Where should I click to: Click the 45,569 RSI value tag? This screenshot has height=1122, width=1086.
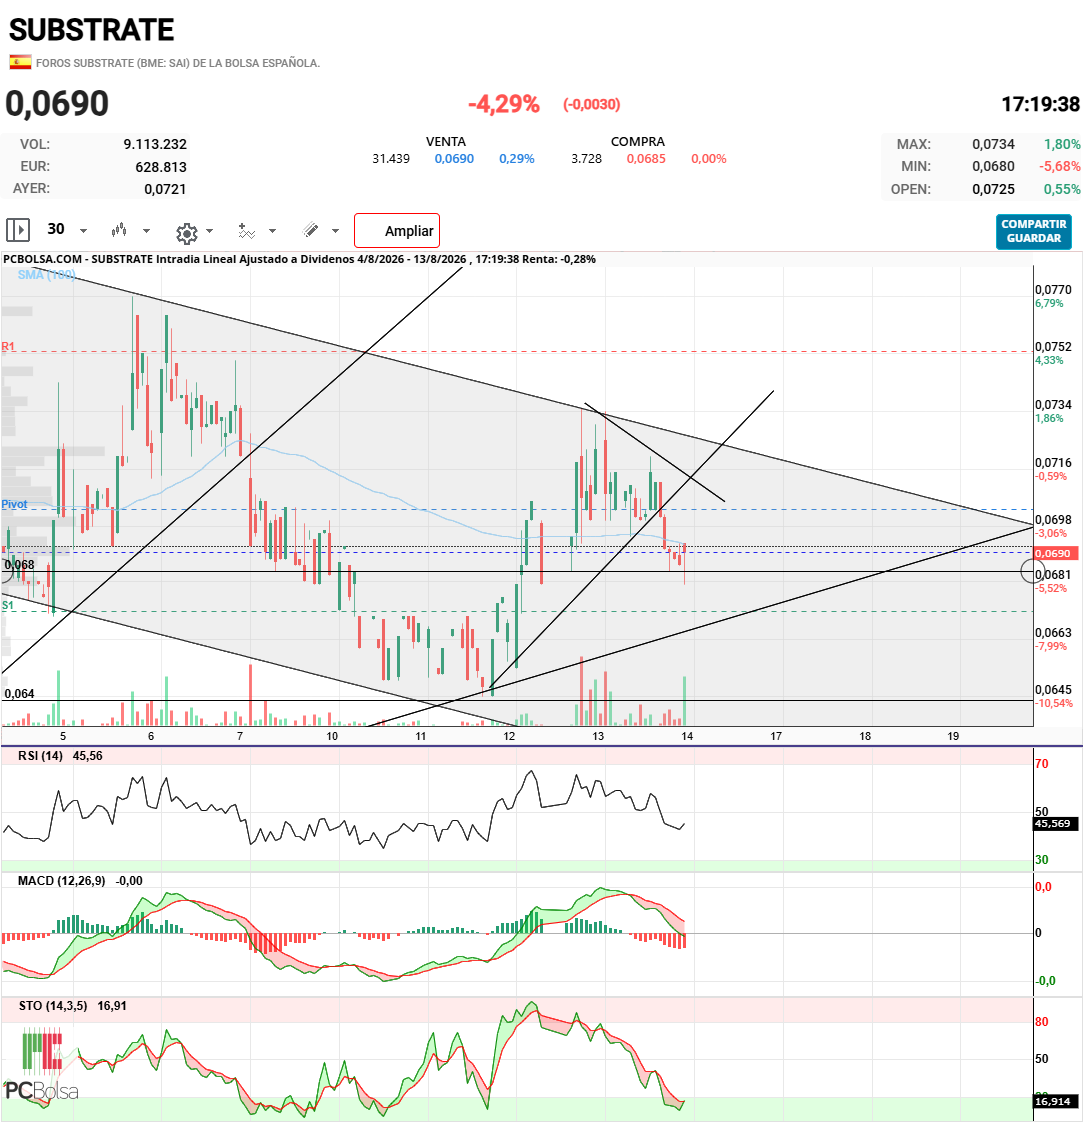pos(1056,824)
